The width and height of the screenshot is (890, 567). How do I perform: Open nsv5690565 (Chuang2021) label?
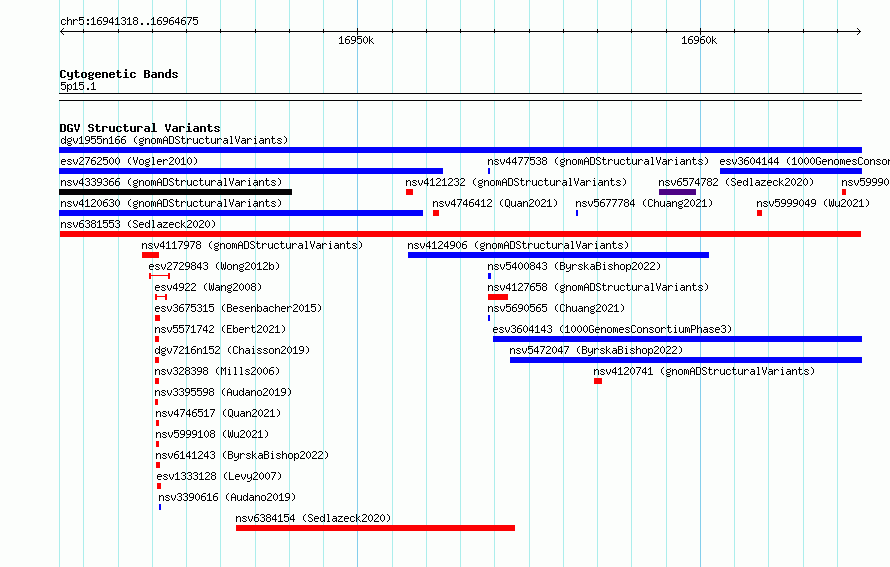point(556,308)
